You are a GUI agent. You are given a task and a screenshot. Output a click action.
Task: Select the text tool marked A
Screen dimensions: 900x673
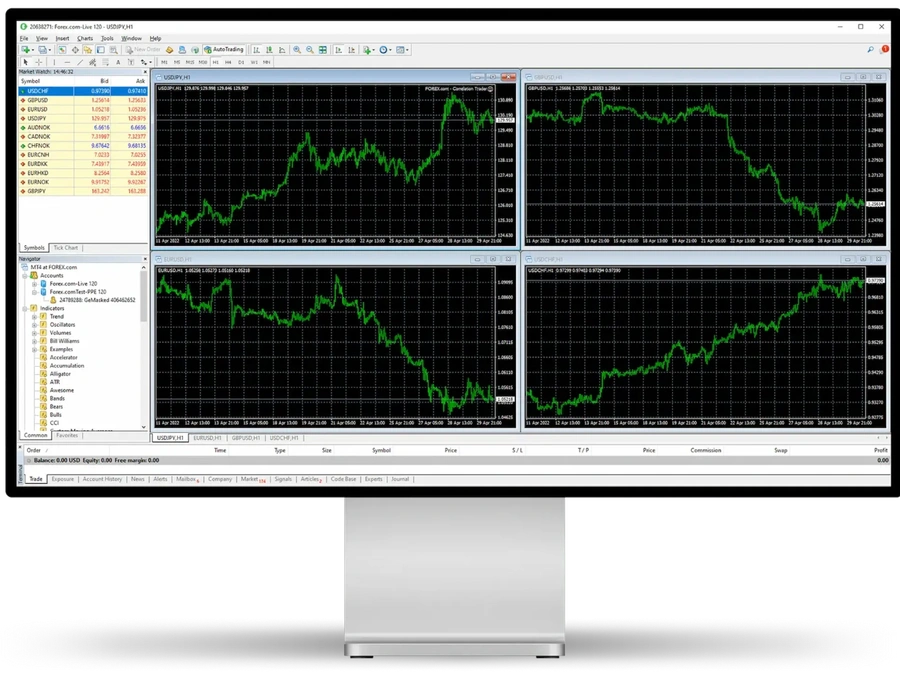[x=118, y=62]
